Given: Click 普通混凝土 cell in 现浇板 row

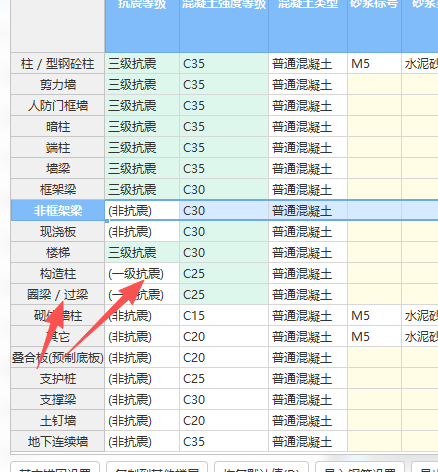Looking at the screenshot, I should [x=308, y=231].
